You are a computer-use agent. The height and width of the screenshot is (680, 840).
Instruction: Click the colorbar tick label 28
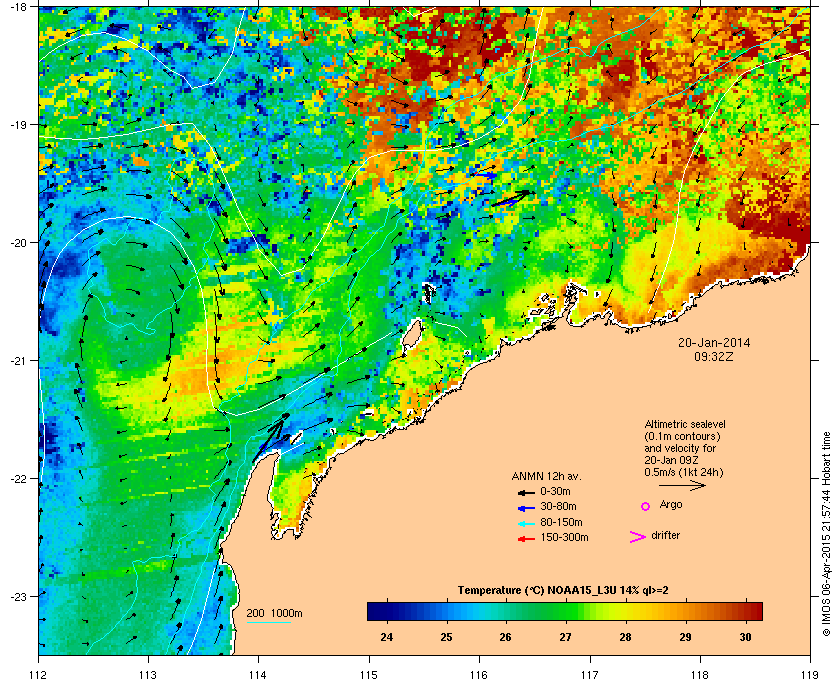pos(625,637)
